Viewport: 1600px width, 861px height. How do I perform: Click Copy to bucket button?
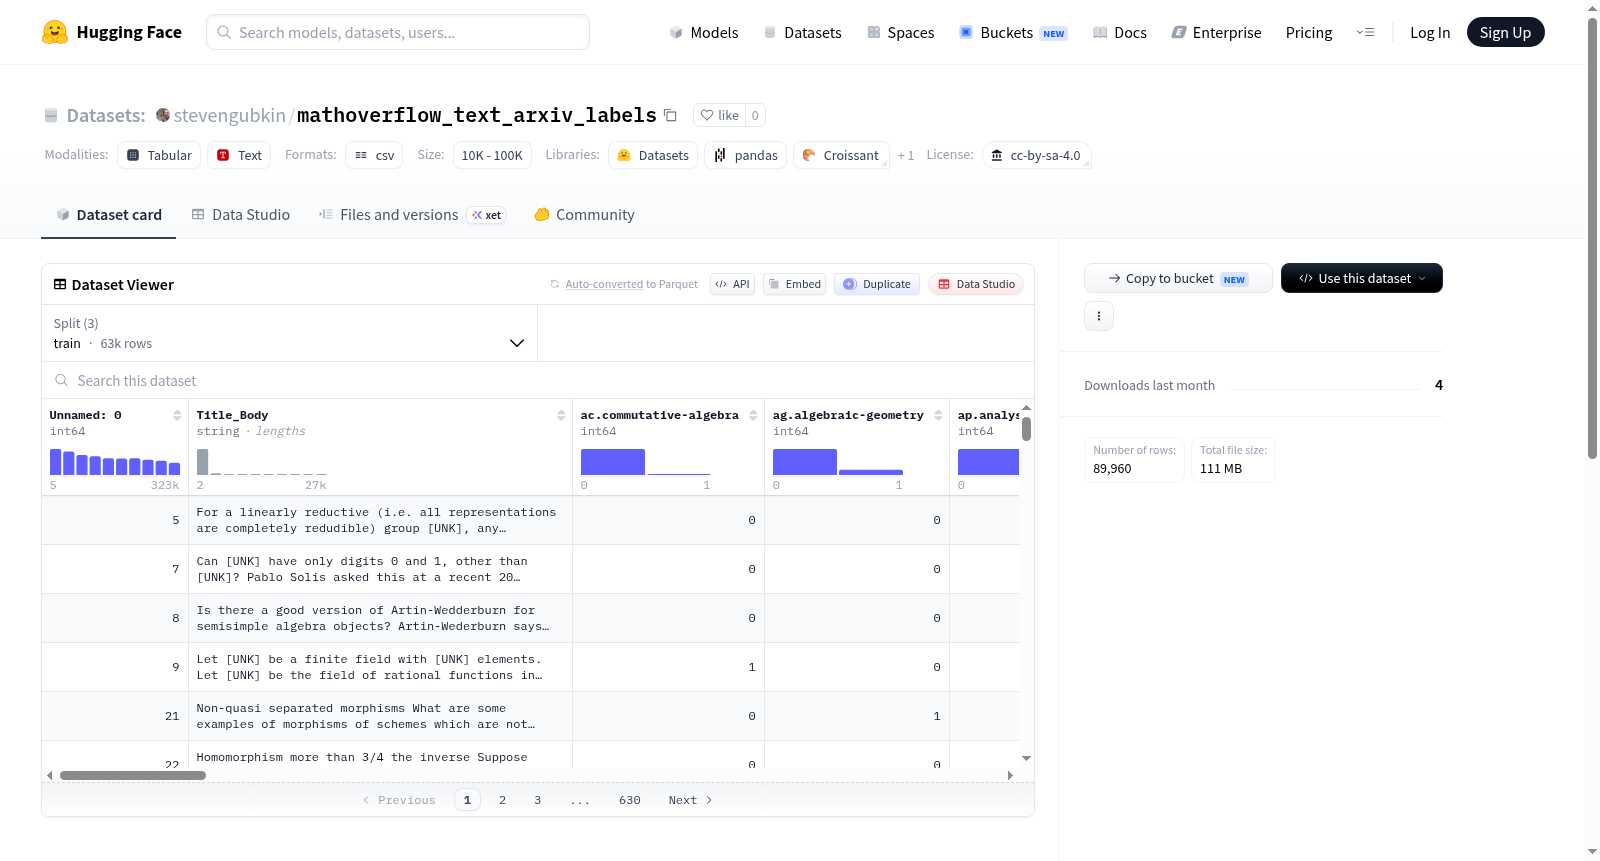click(1178, 278)
